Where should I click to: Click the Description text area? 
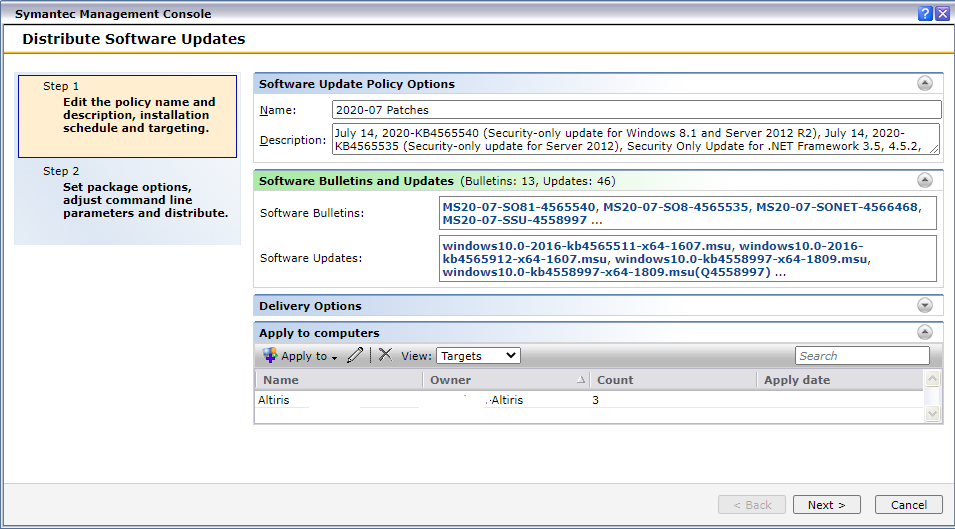tap(636, 139)
